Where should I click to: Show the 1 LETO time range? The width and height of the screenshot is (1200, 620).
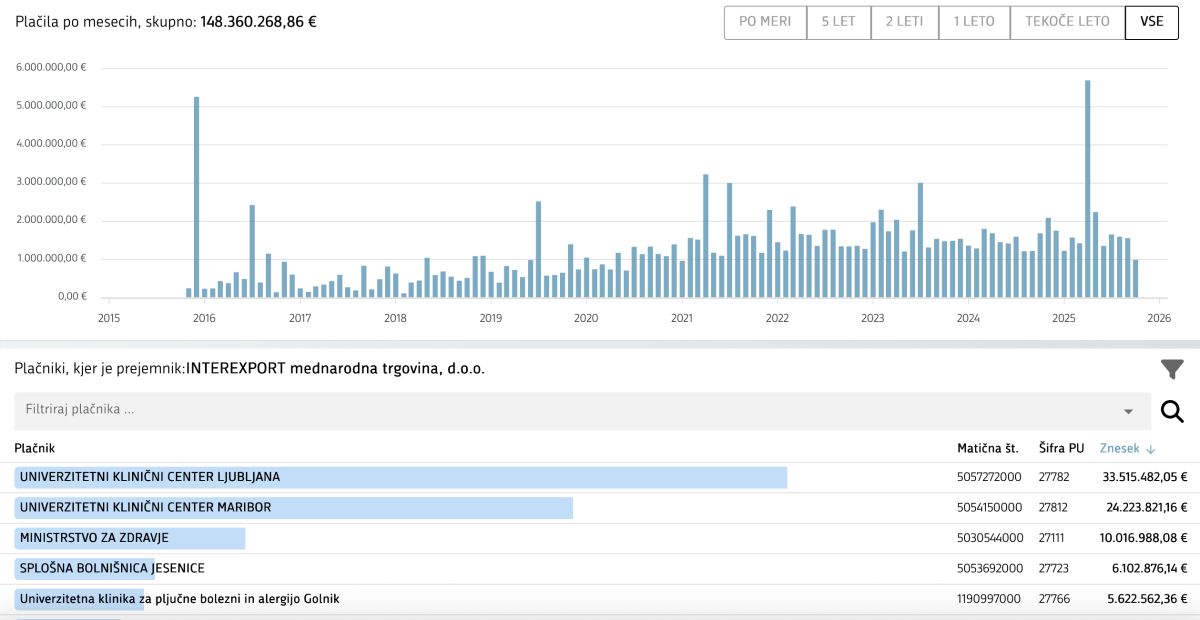pos(974,22)
